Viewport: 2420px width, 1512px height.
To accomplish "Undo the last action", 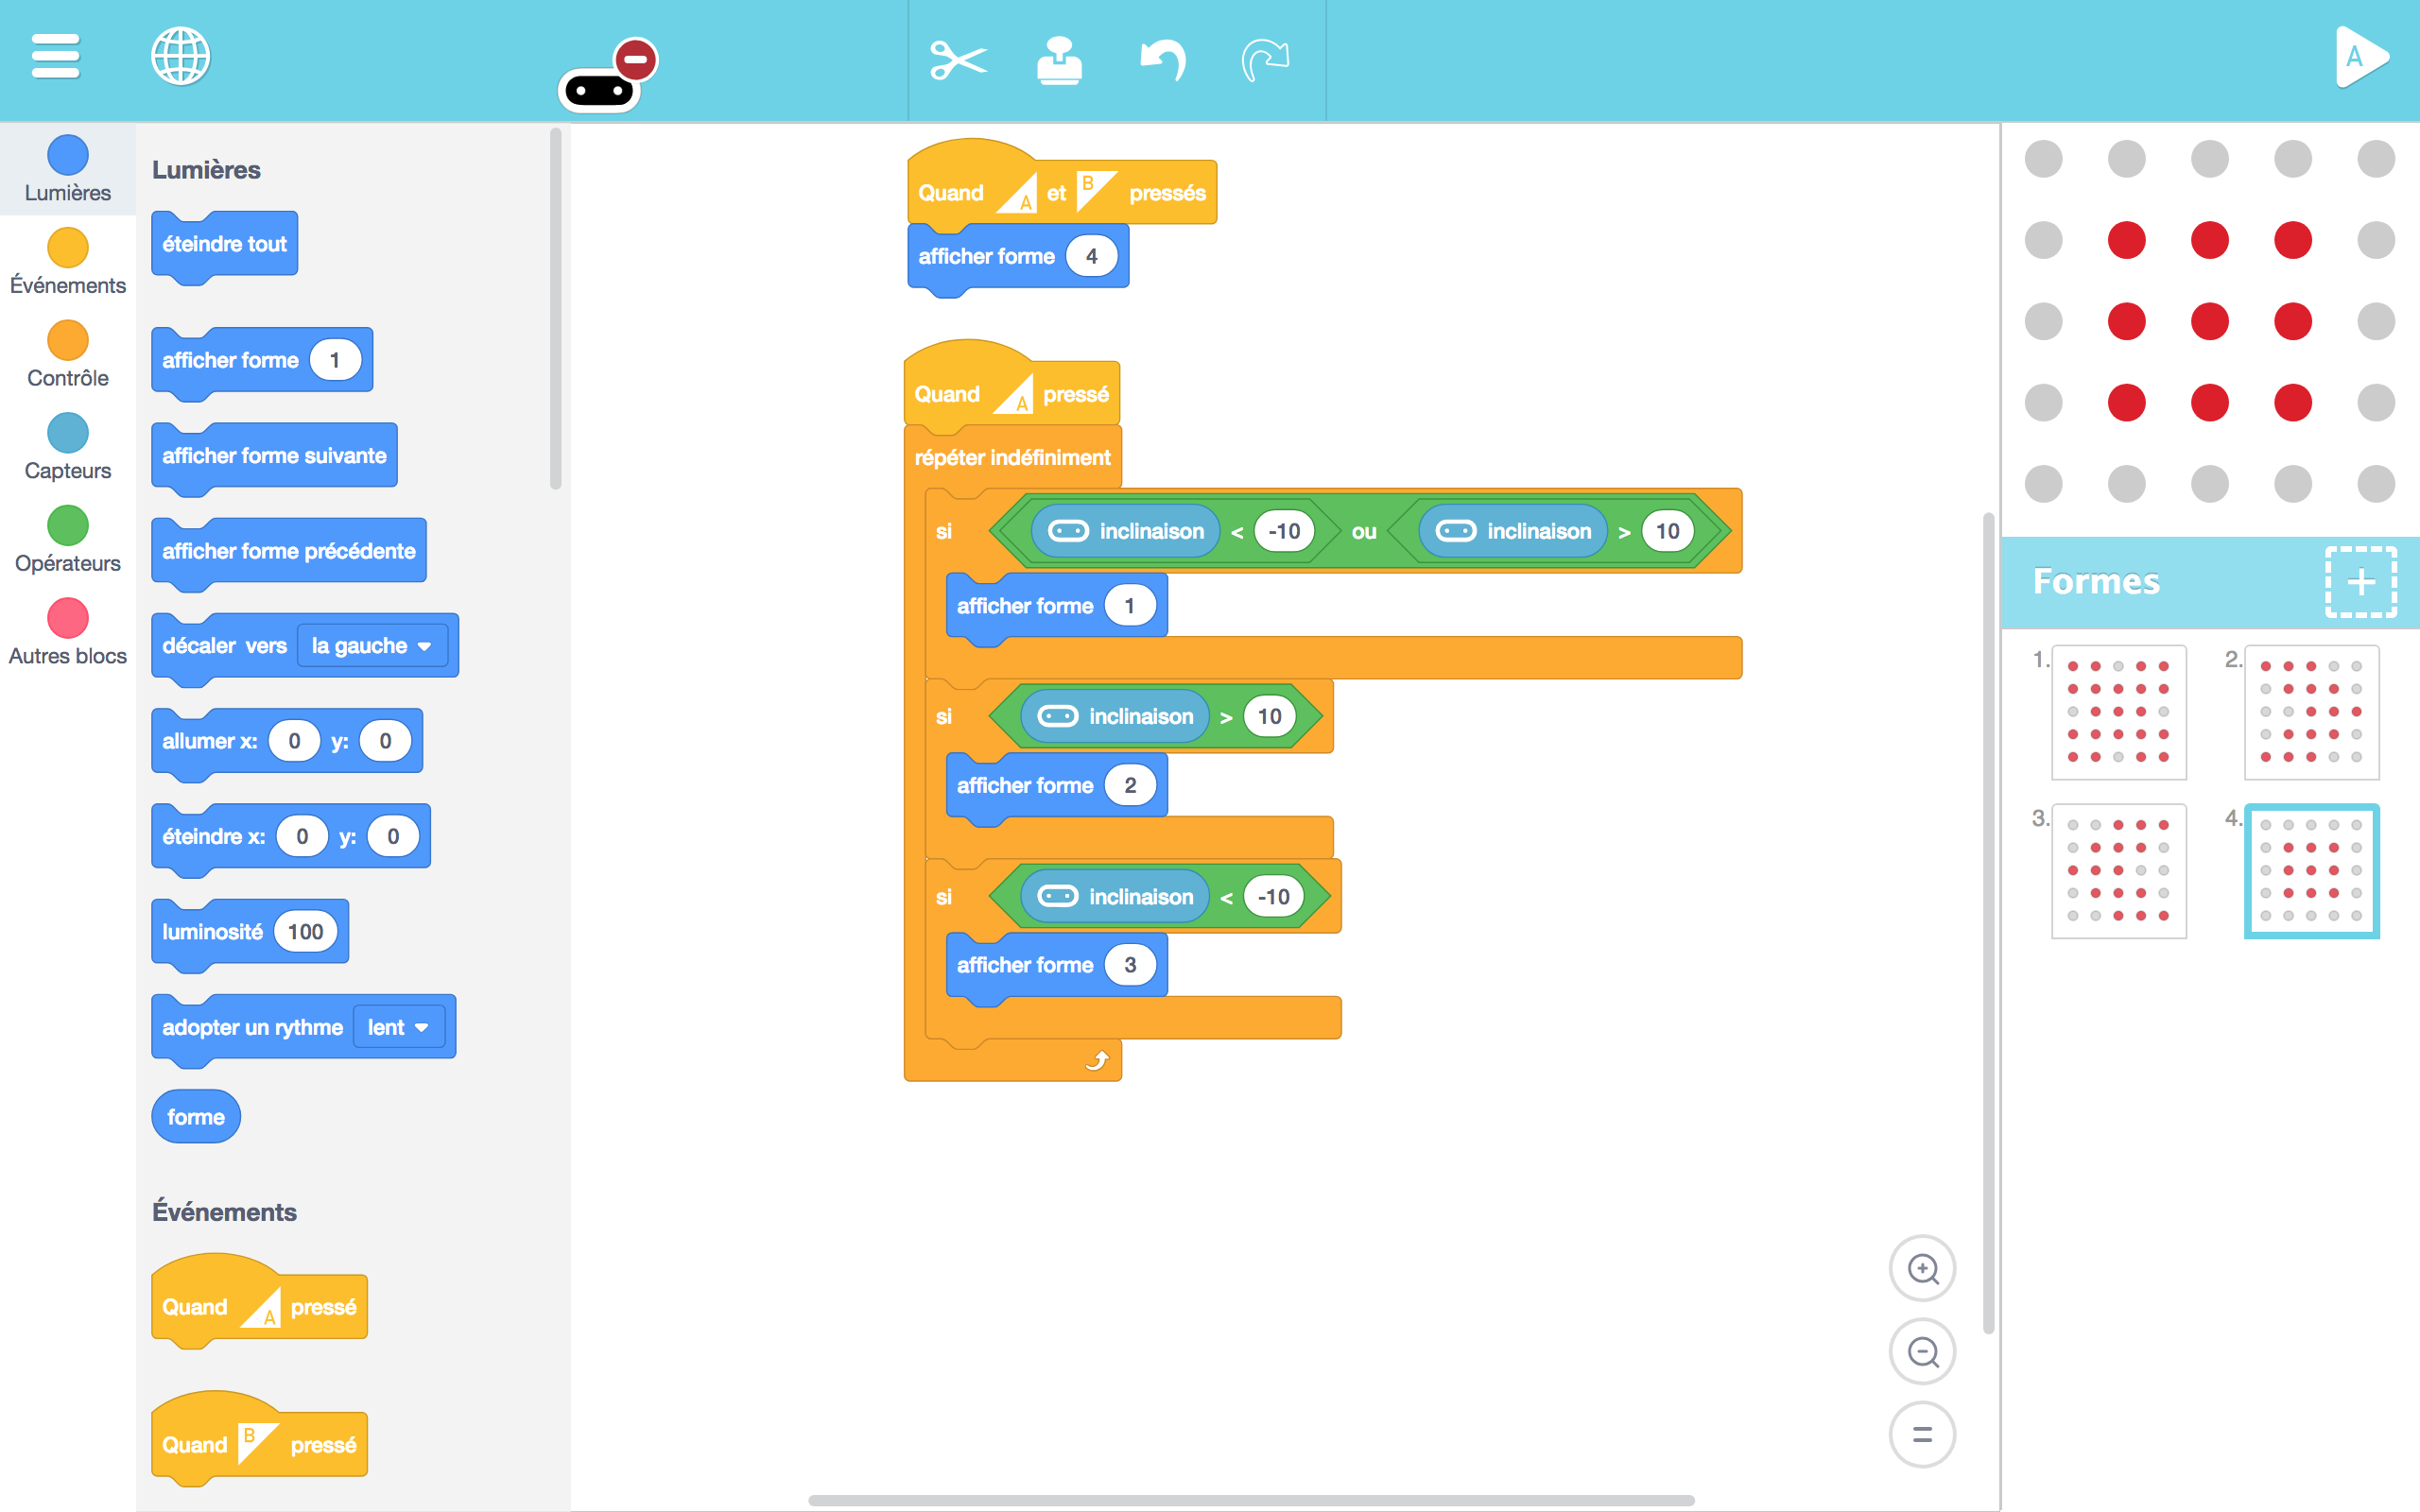I will pos(1163,60).
